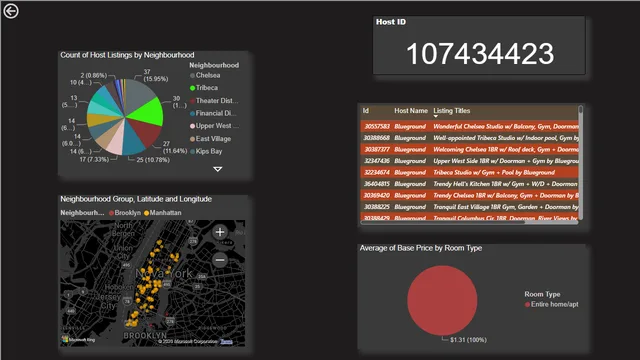Expand the neighbourhood legend with down triangle
The image size is (640, 360).
218,169
